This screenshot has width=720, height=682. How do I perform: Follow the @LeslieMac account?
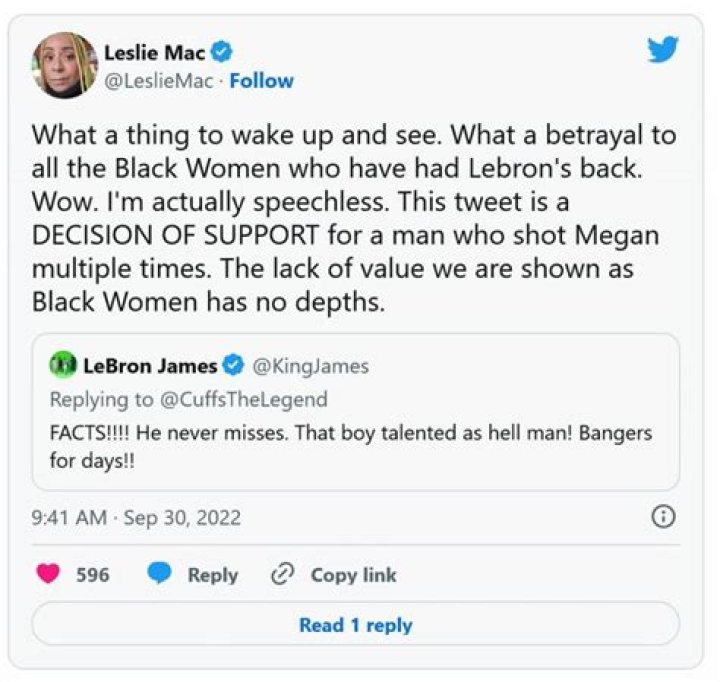pos(261,81)
